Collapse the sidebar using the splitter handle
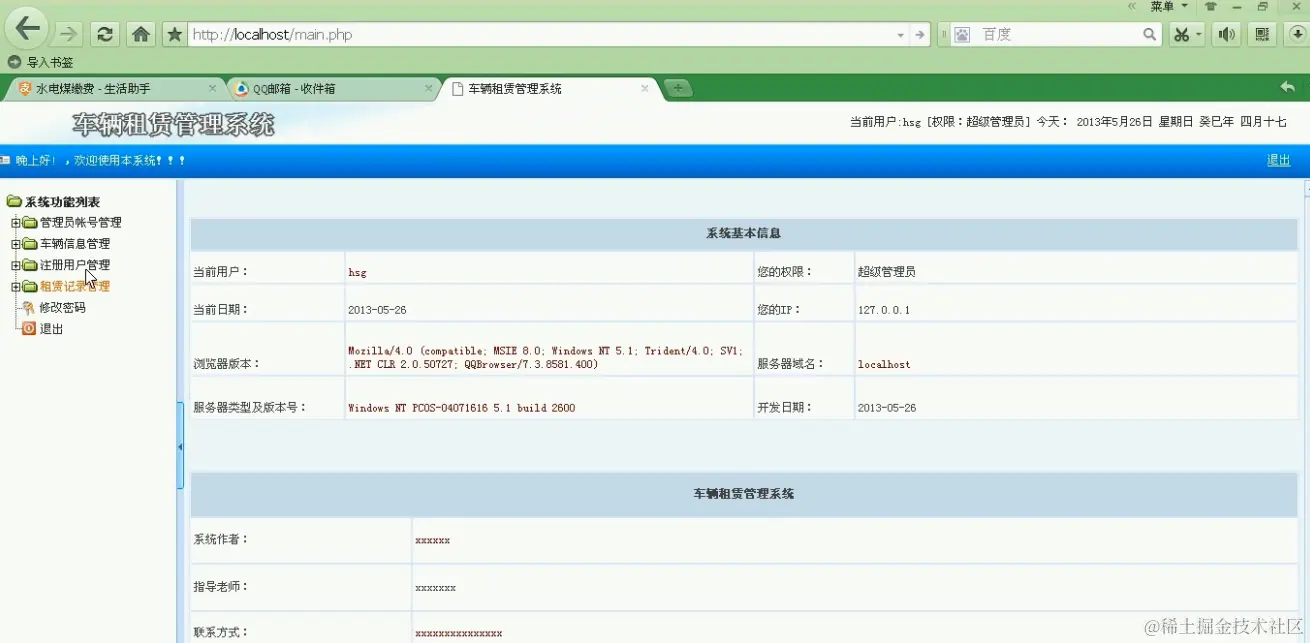 180,446
